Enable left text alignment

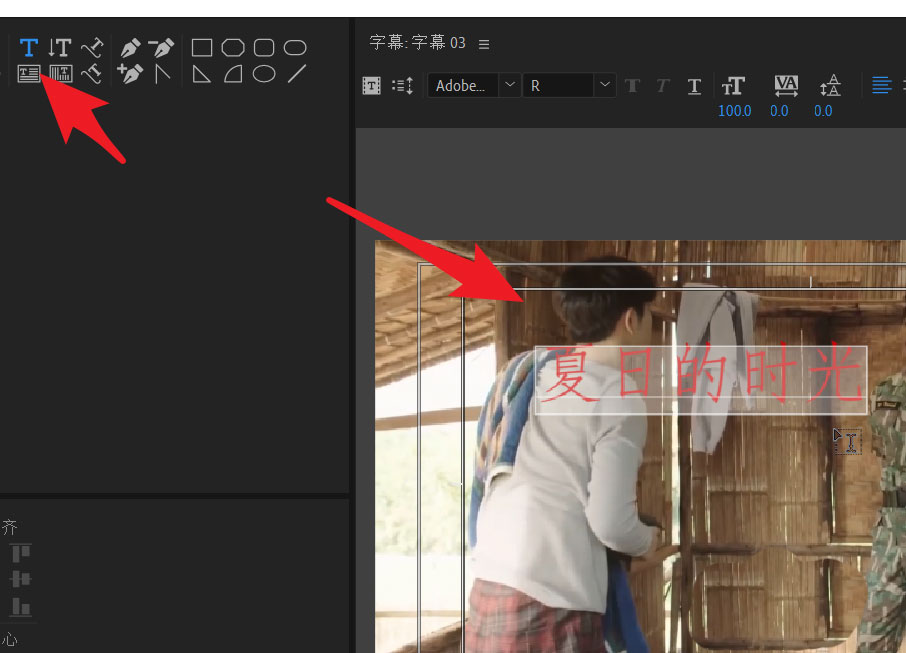click(881, 86)
